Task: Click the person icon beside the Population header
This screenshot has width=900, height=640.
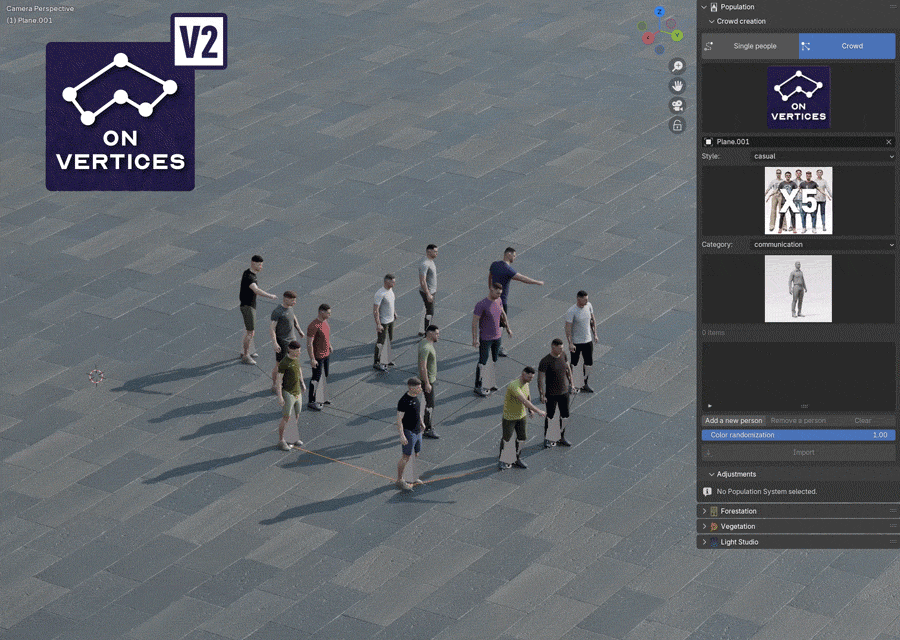Action: tap(714, 7)
